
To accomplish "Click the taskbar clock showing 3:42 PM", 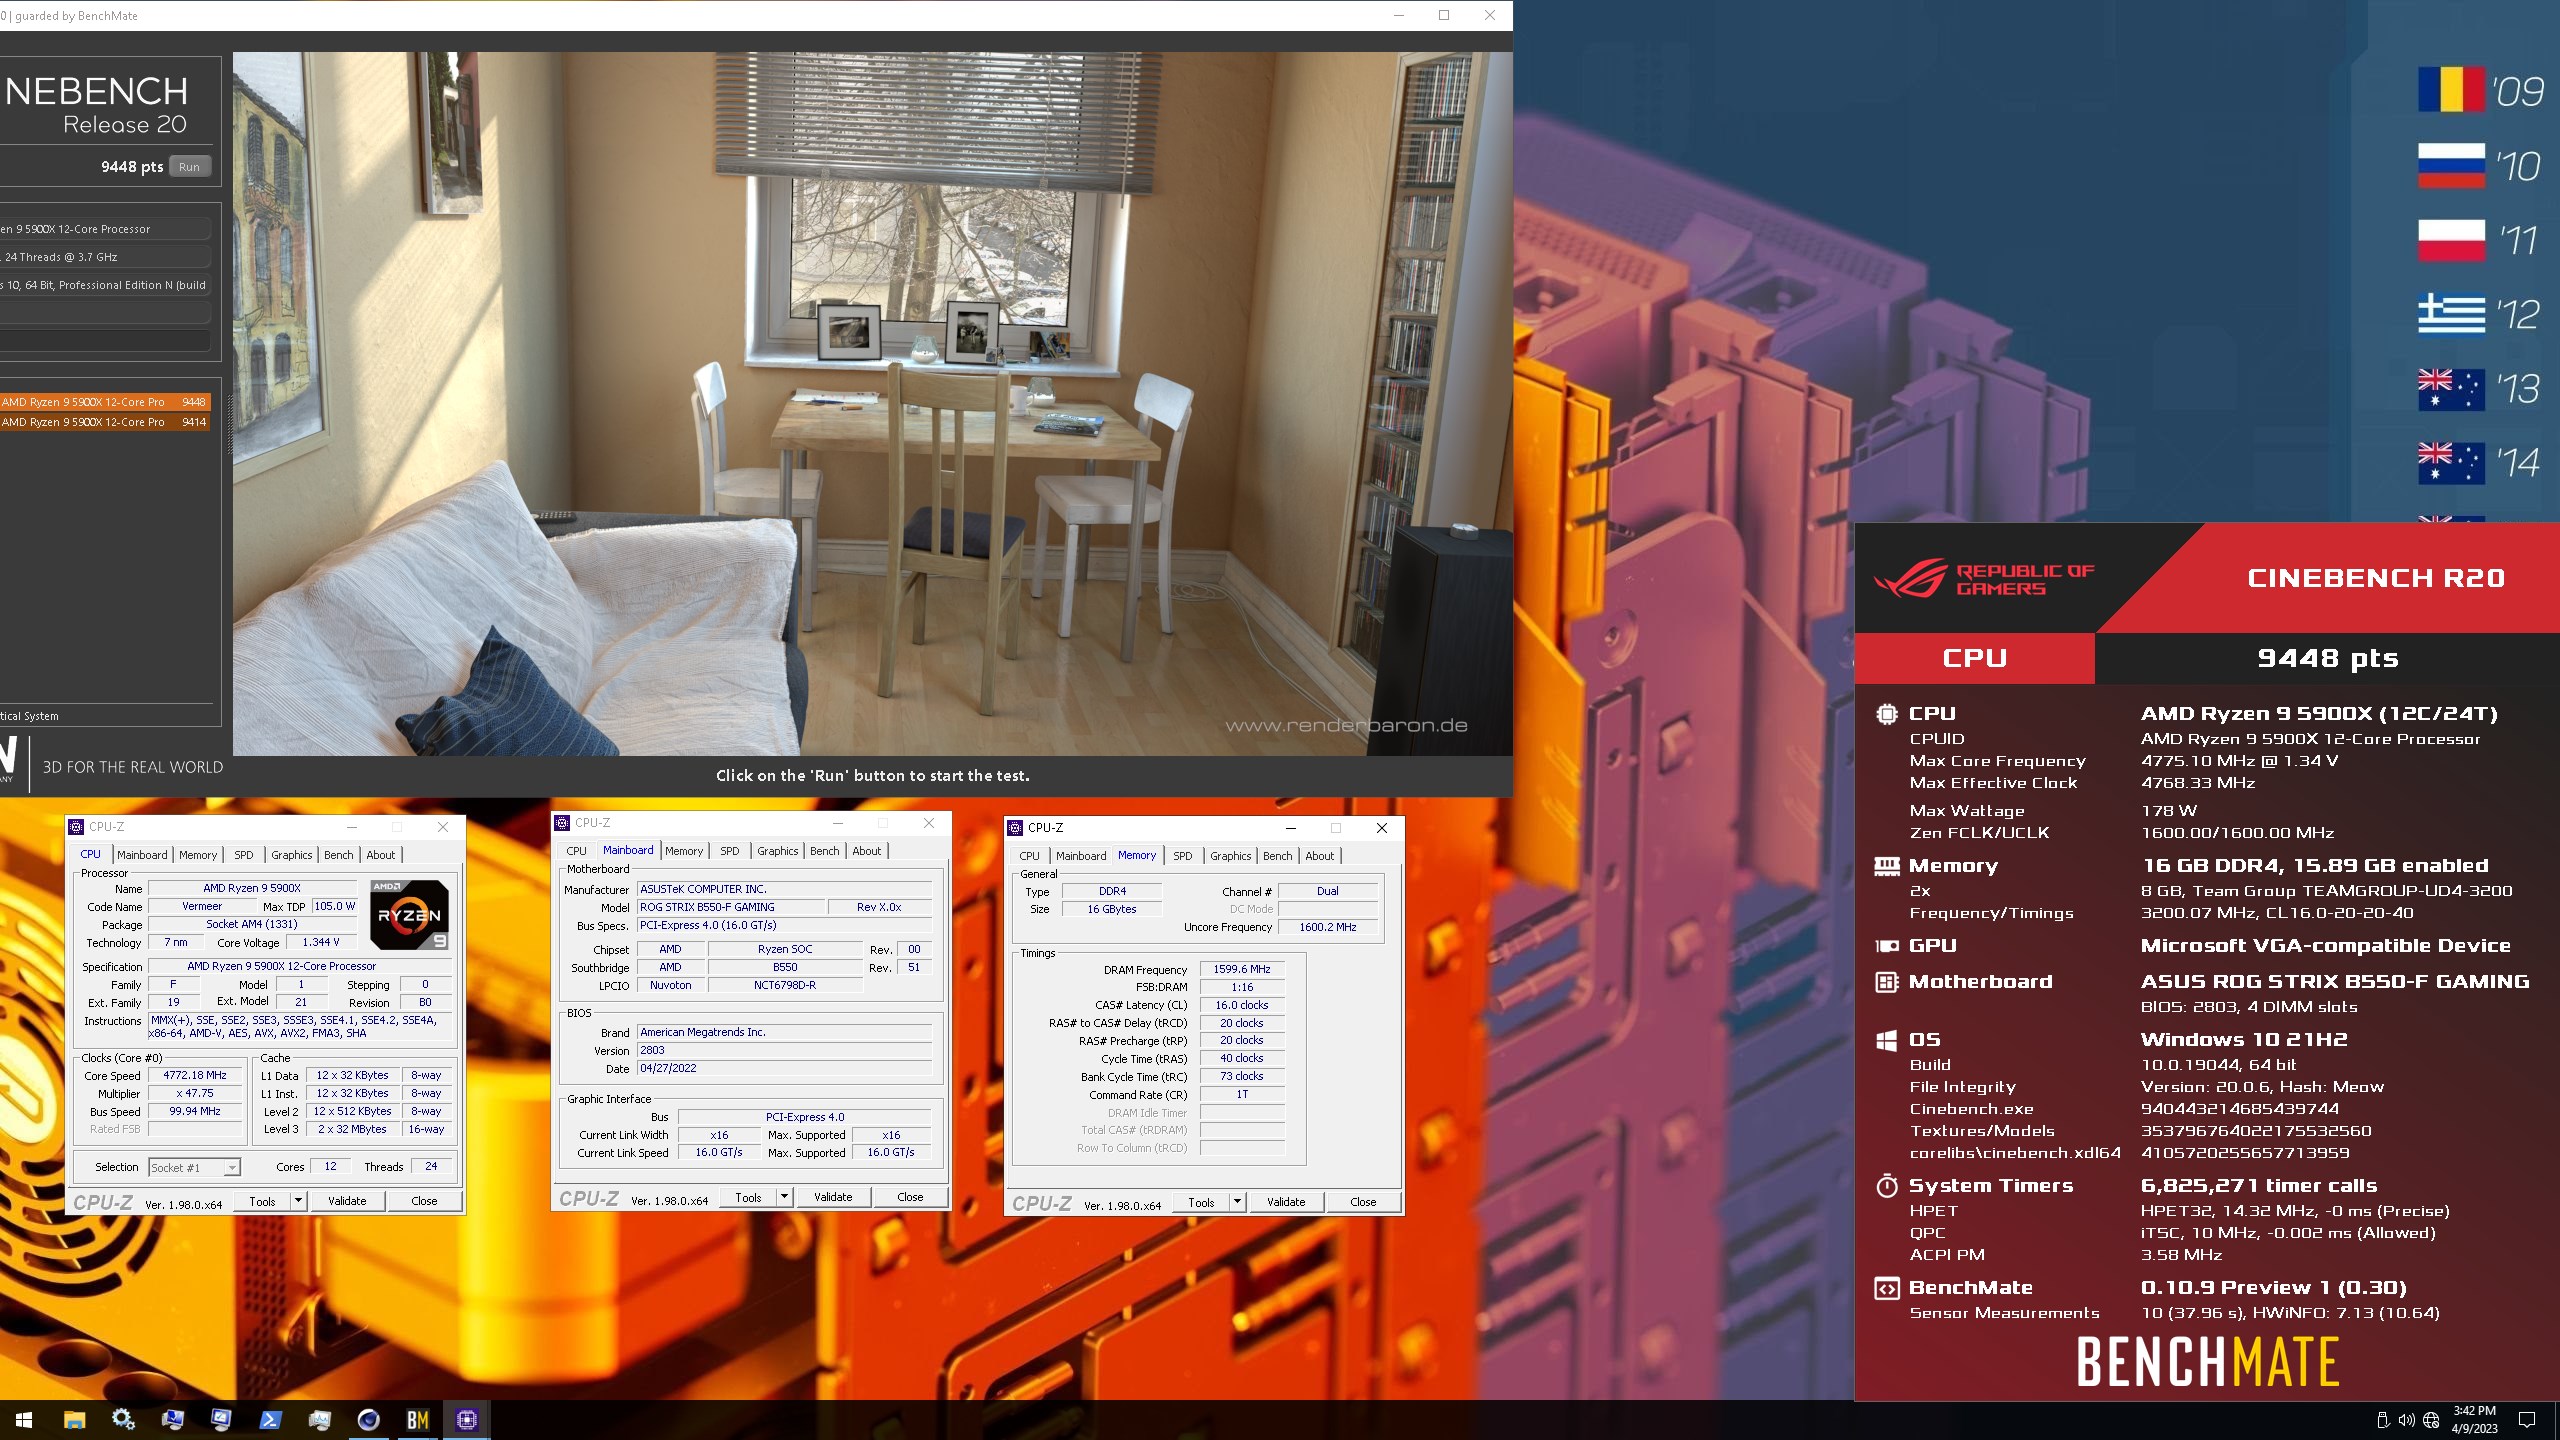I will click(x=2475, y=1420).
